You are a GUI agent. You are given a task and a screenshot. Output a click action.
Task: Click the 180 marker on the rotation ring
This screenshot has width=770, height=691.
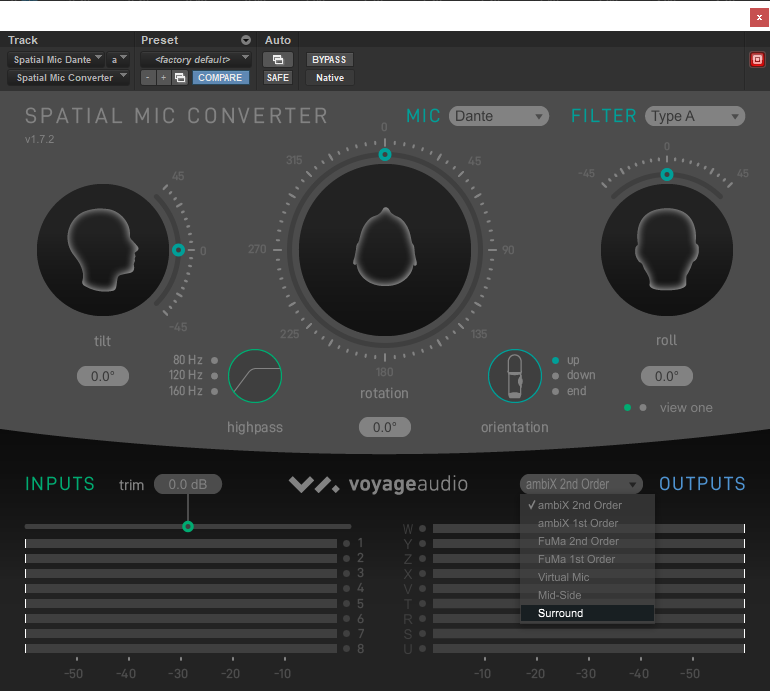pyautogui.click(x=385, y=372)
